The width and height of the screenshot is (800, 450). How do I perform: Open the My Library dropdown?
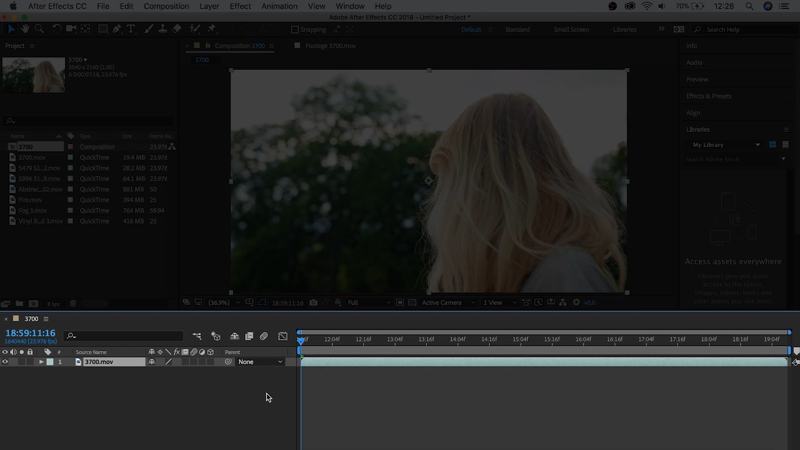pos(725,145)
